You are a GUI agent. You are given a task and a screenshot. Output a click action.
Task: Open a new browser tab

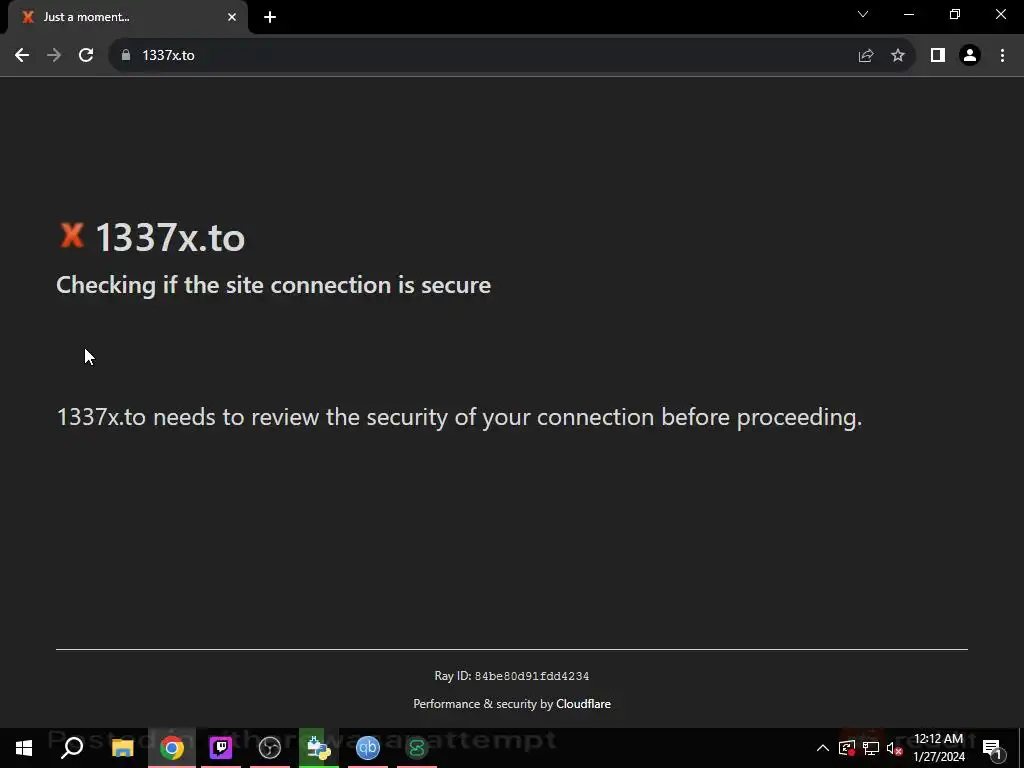(270, 17)
